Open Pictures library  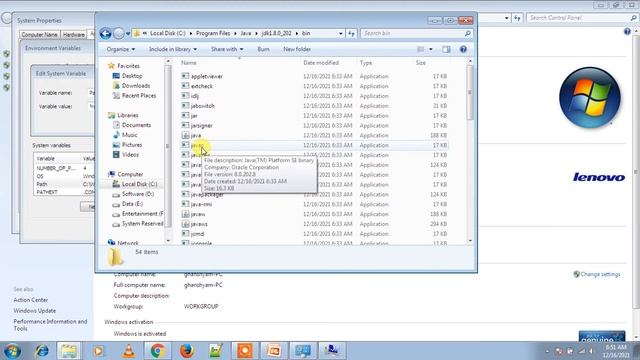[132, 145]
